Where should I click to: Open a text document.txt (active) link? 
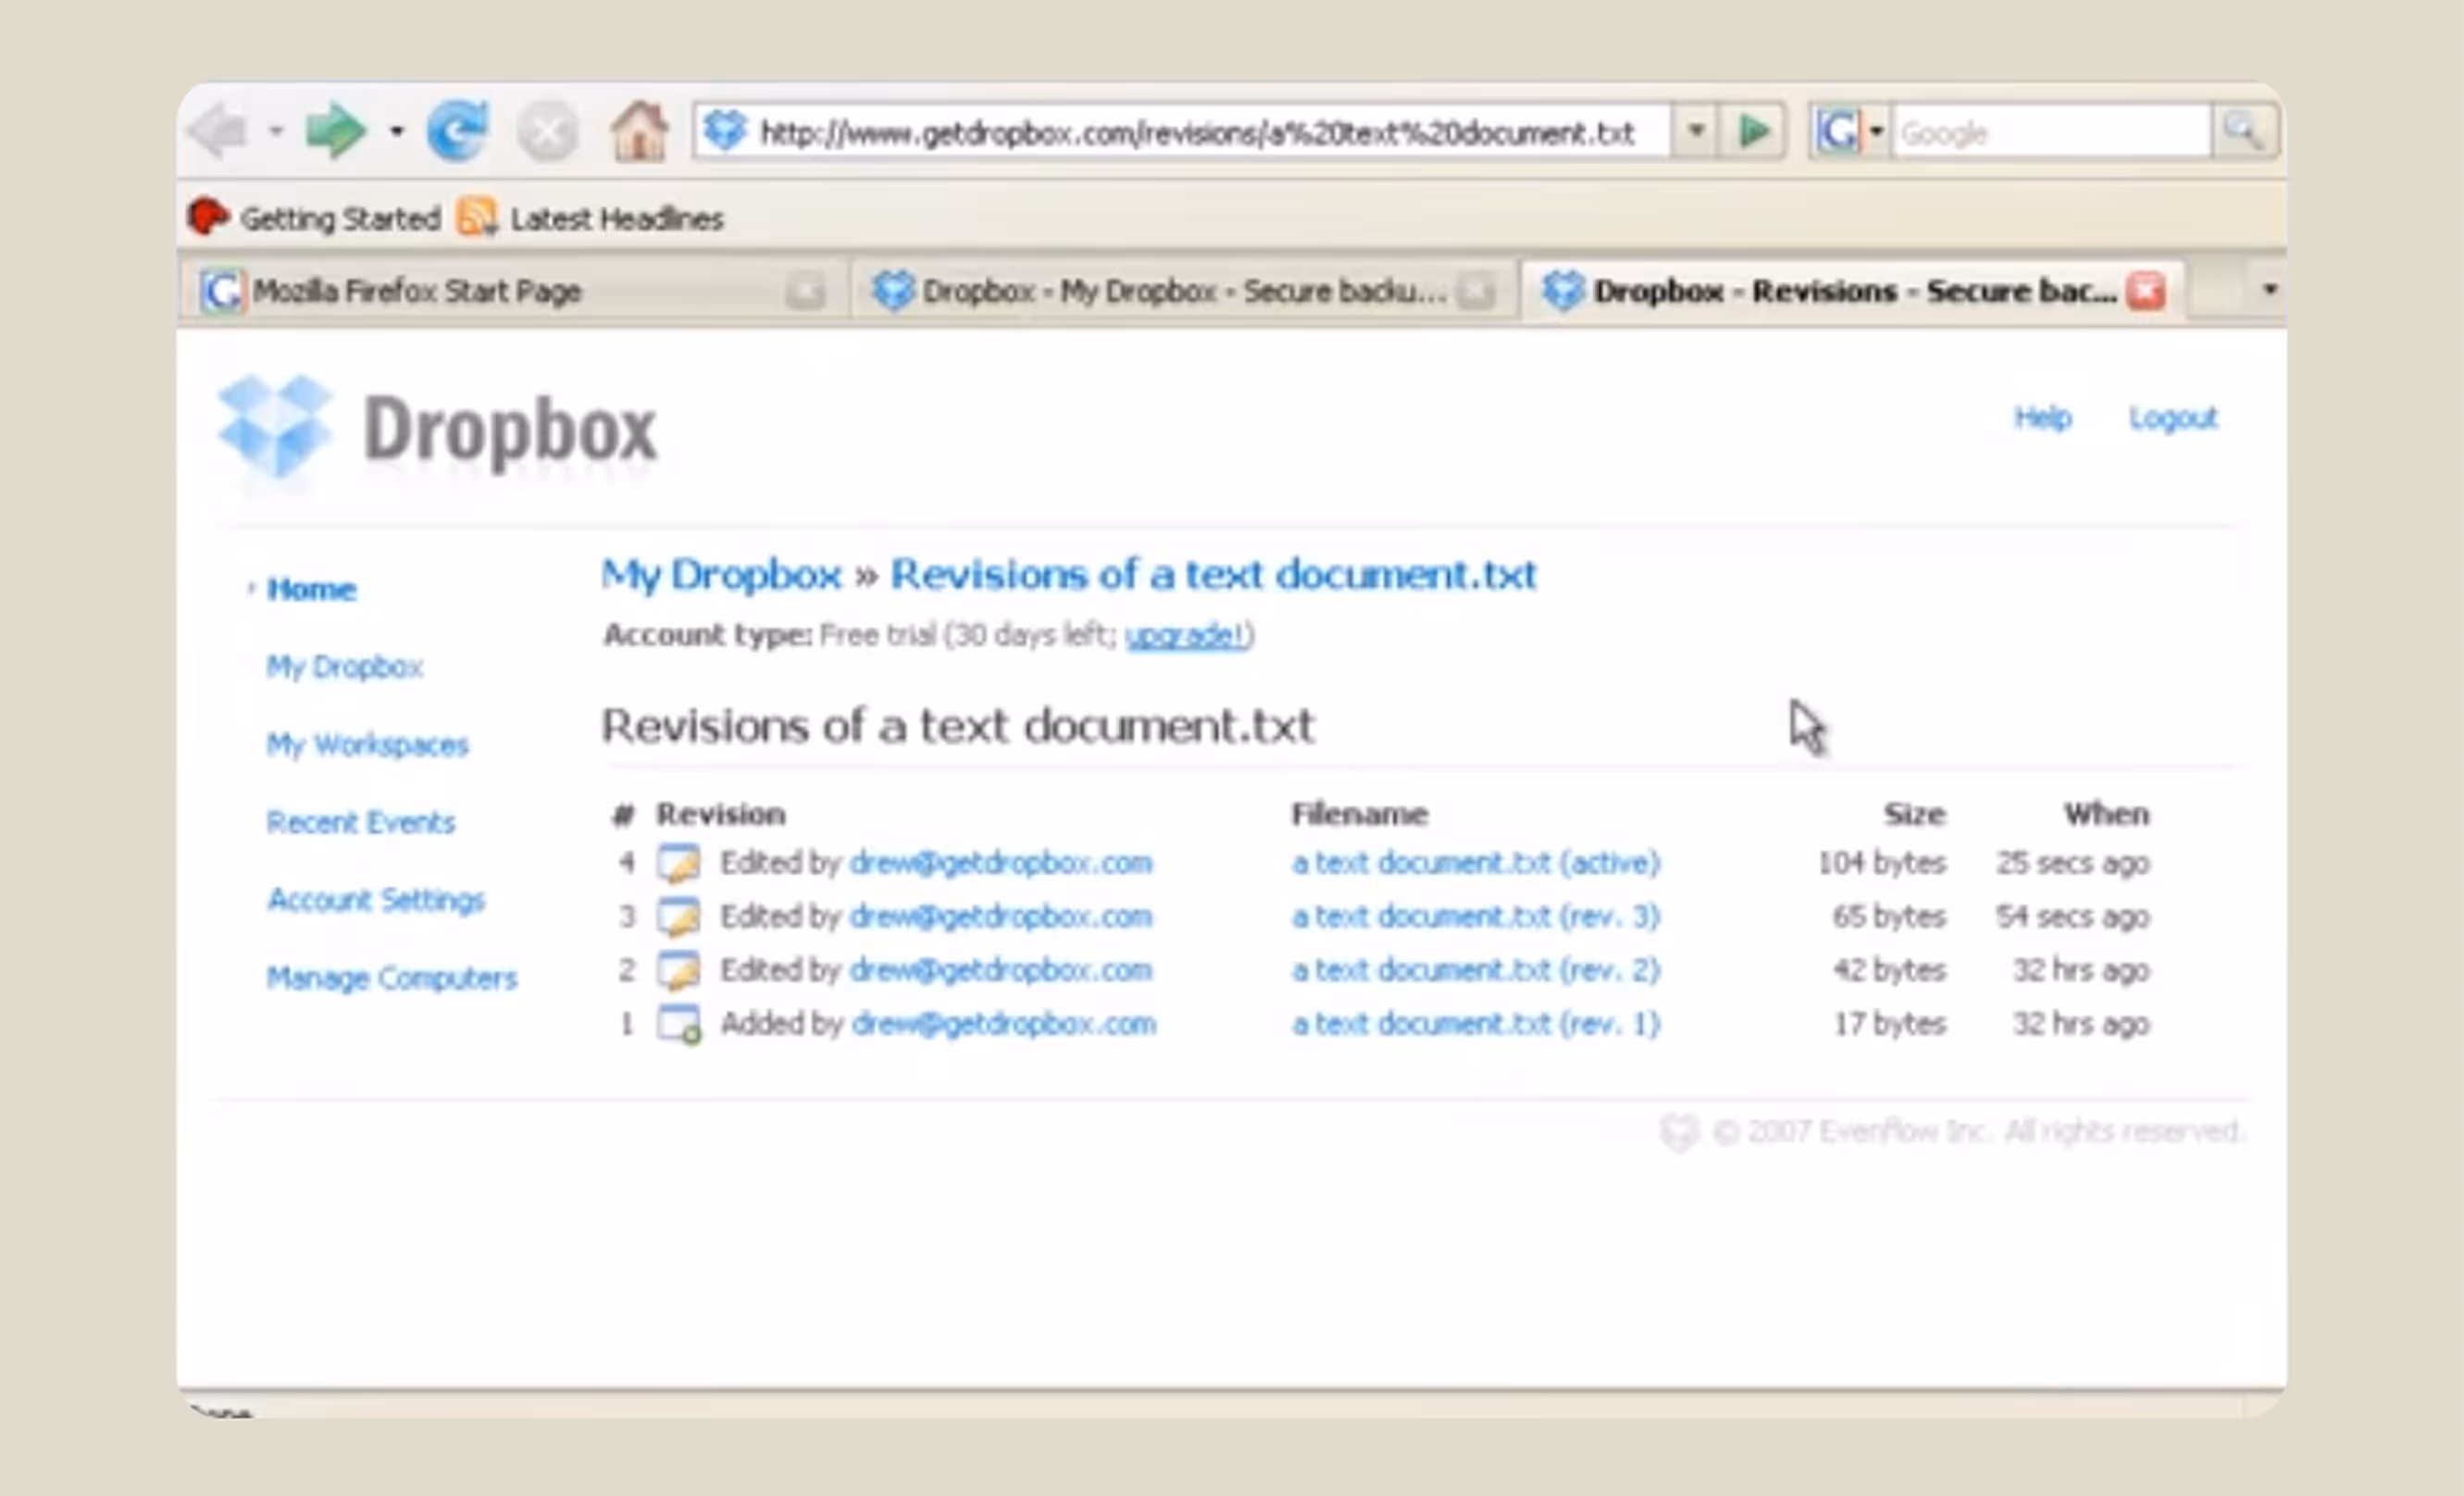coord(1476,863)
